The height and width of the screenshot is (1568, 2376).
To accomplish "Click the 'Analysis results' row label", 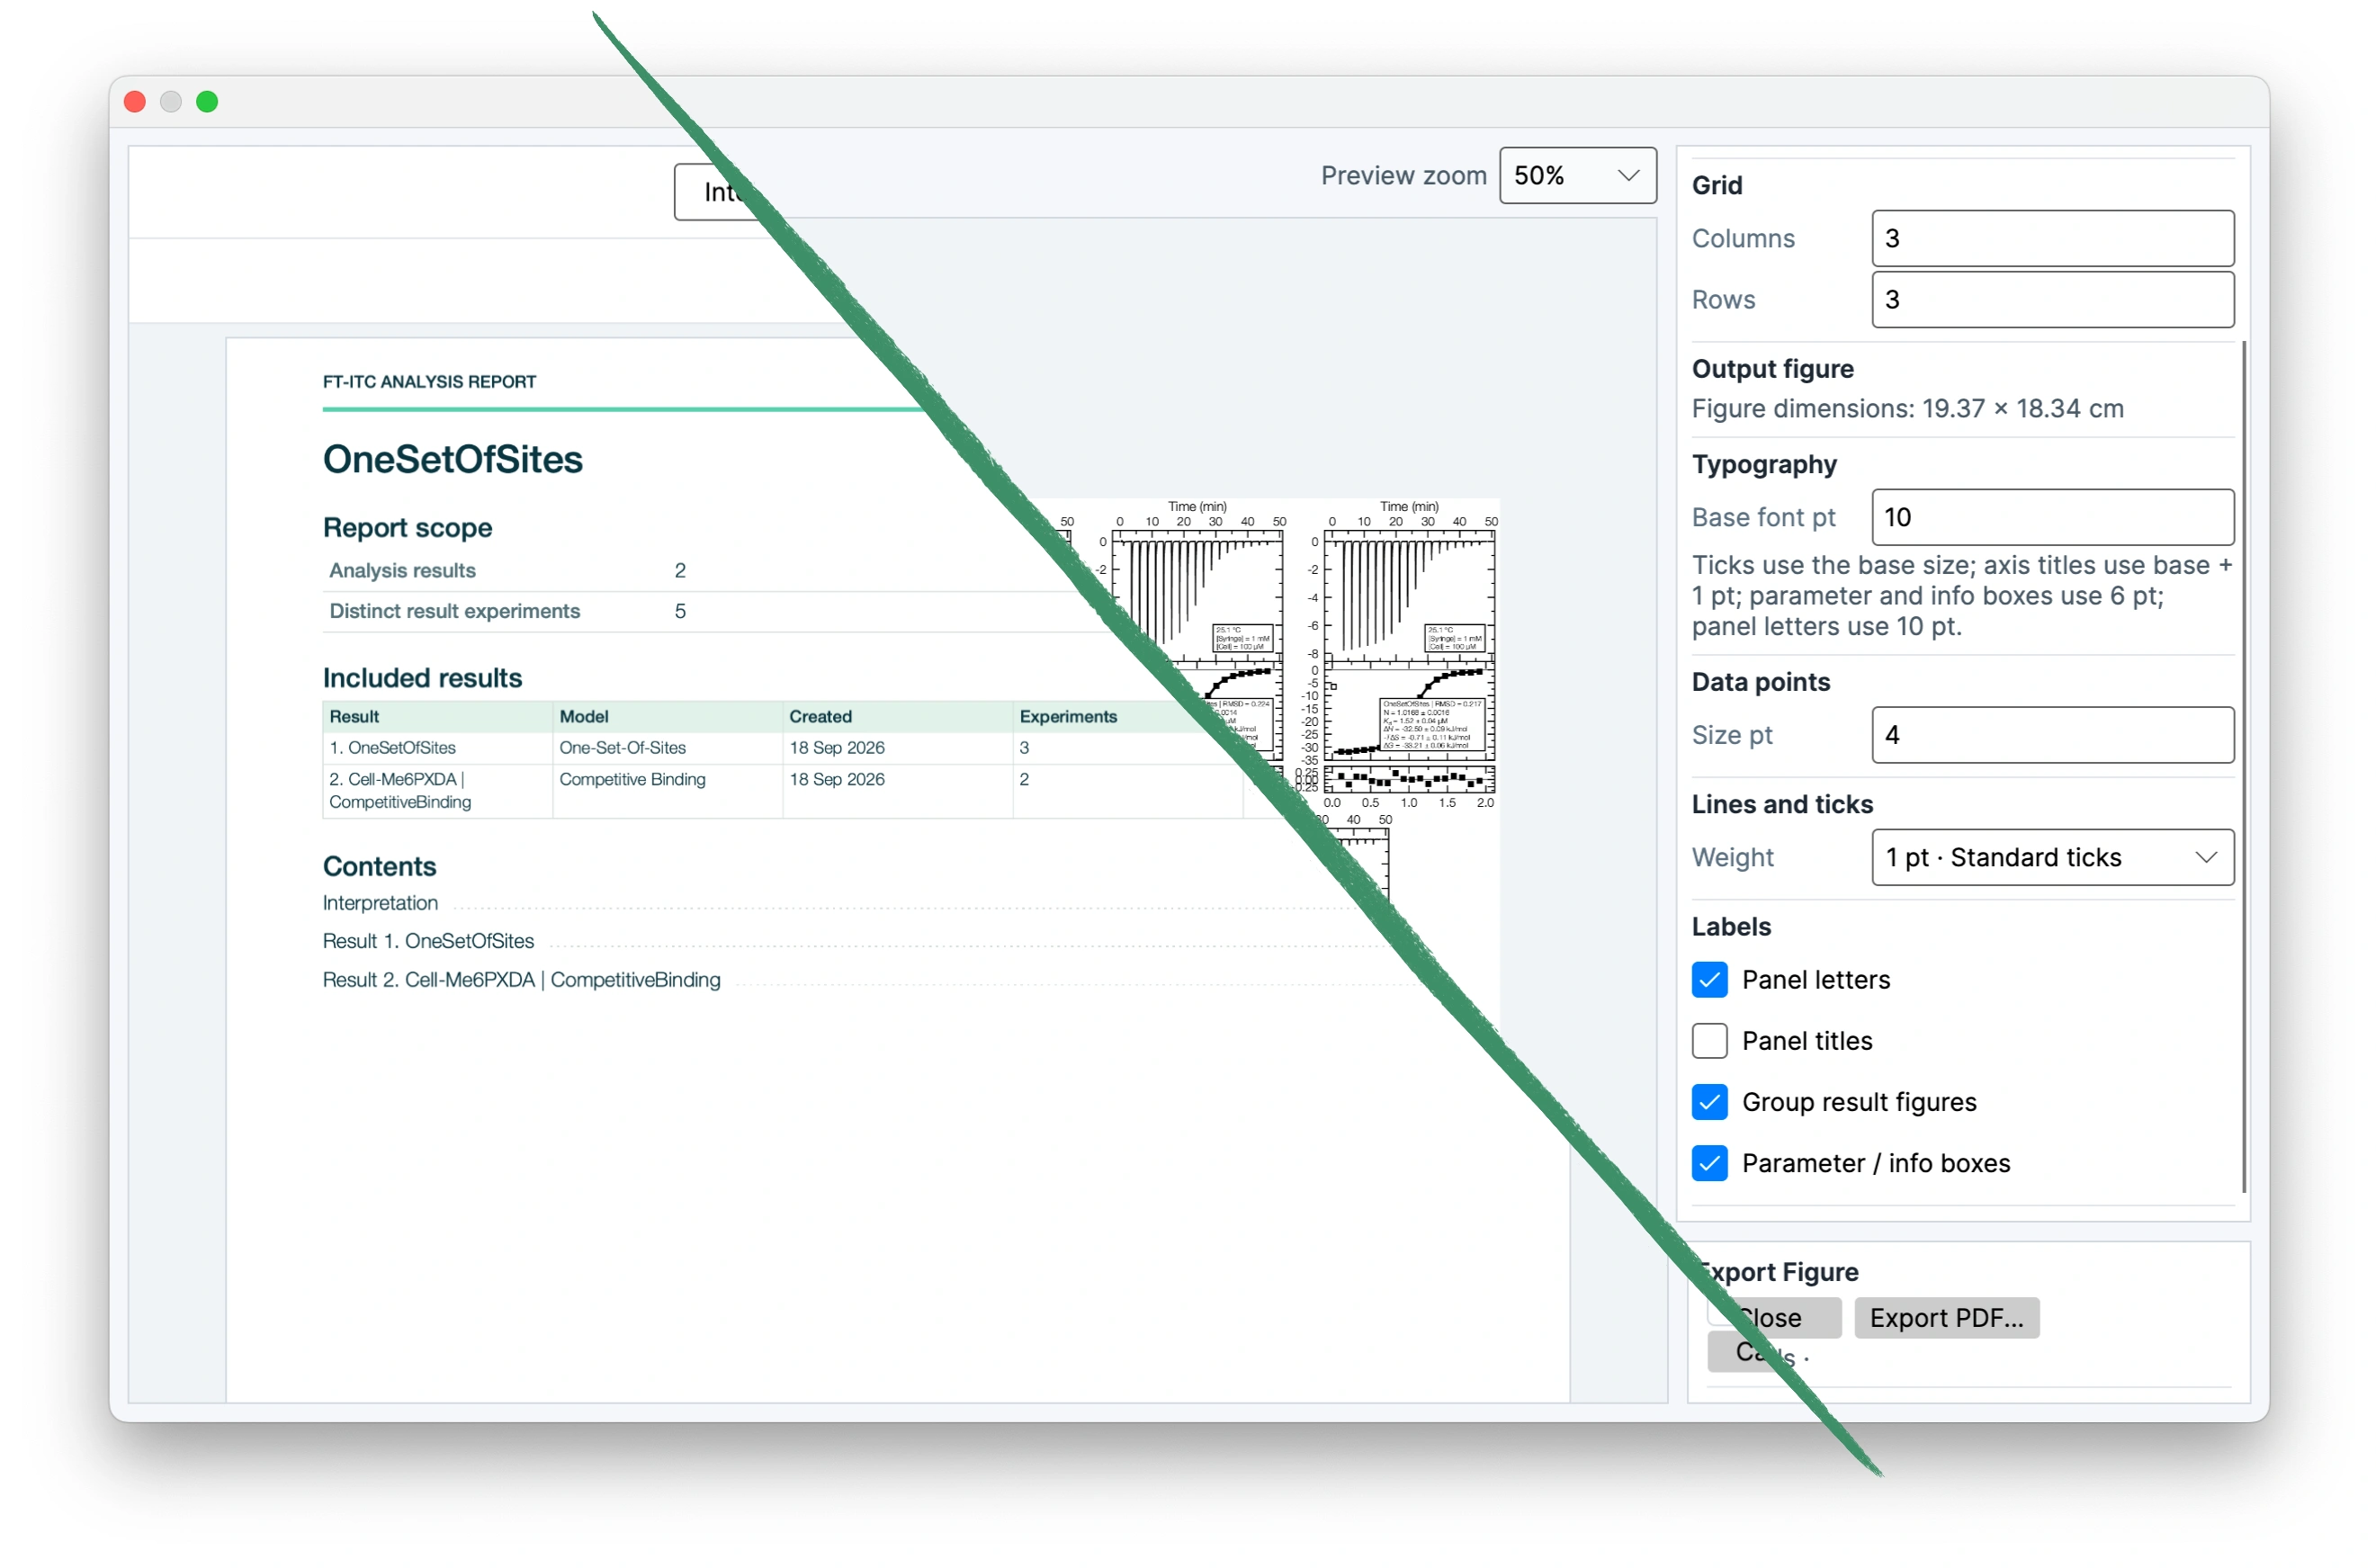I will click(x=402, y=571).
